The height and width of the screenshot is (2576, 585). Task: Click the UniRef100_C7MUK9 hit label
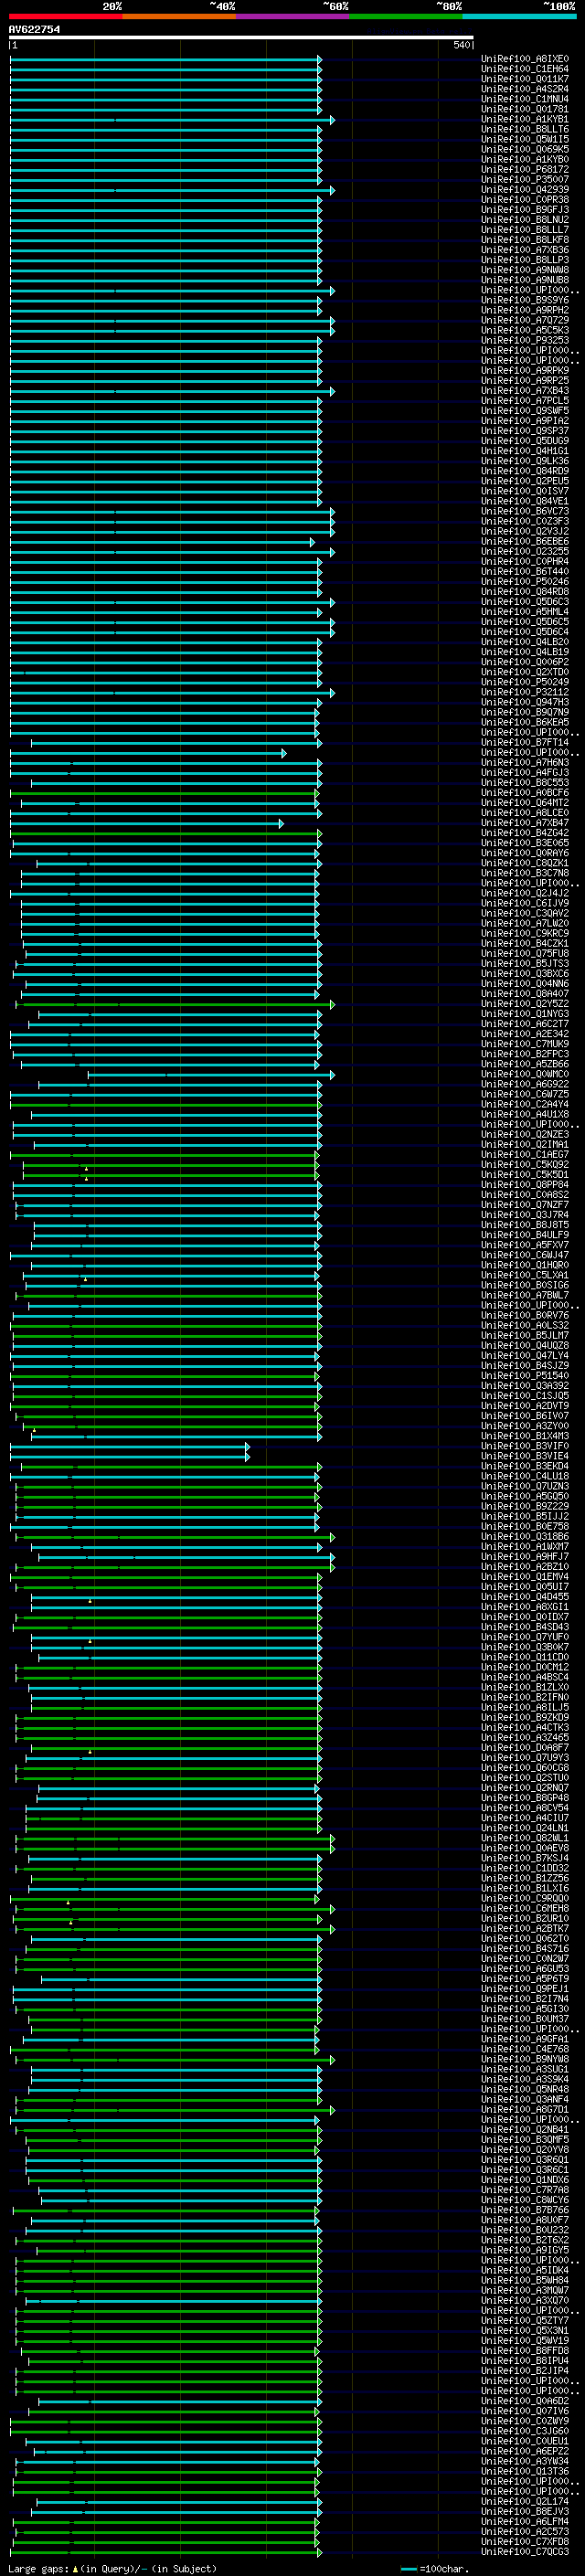525,1043
